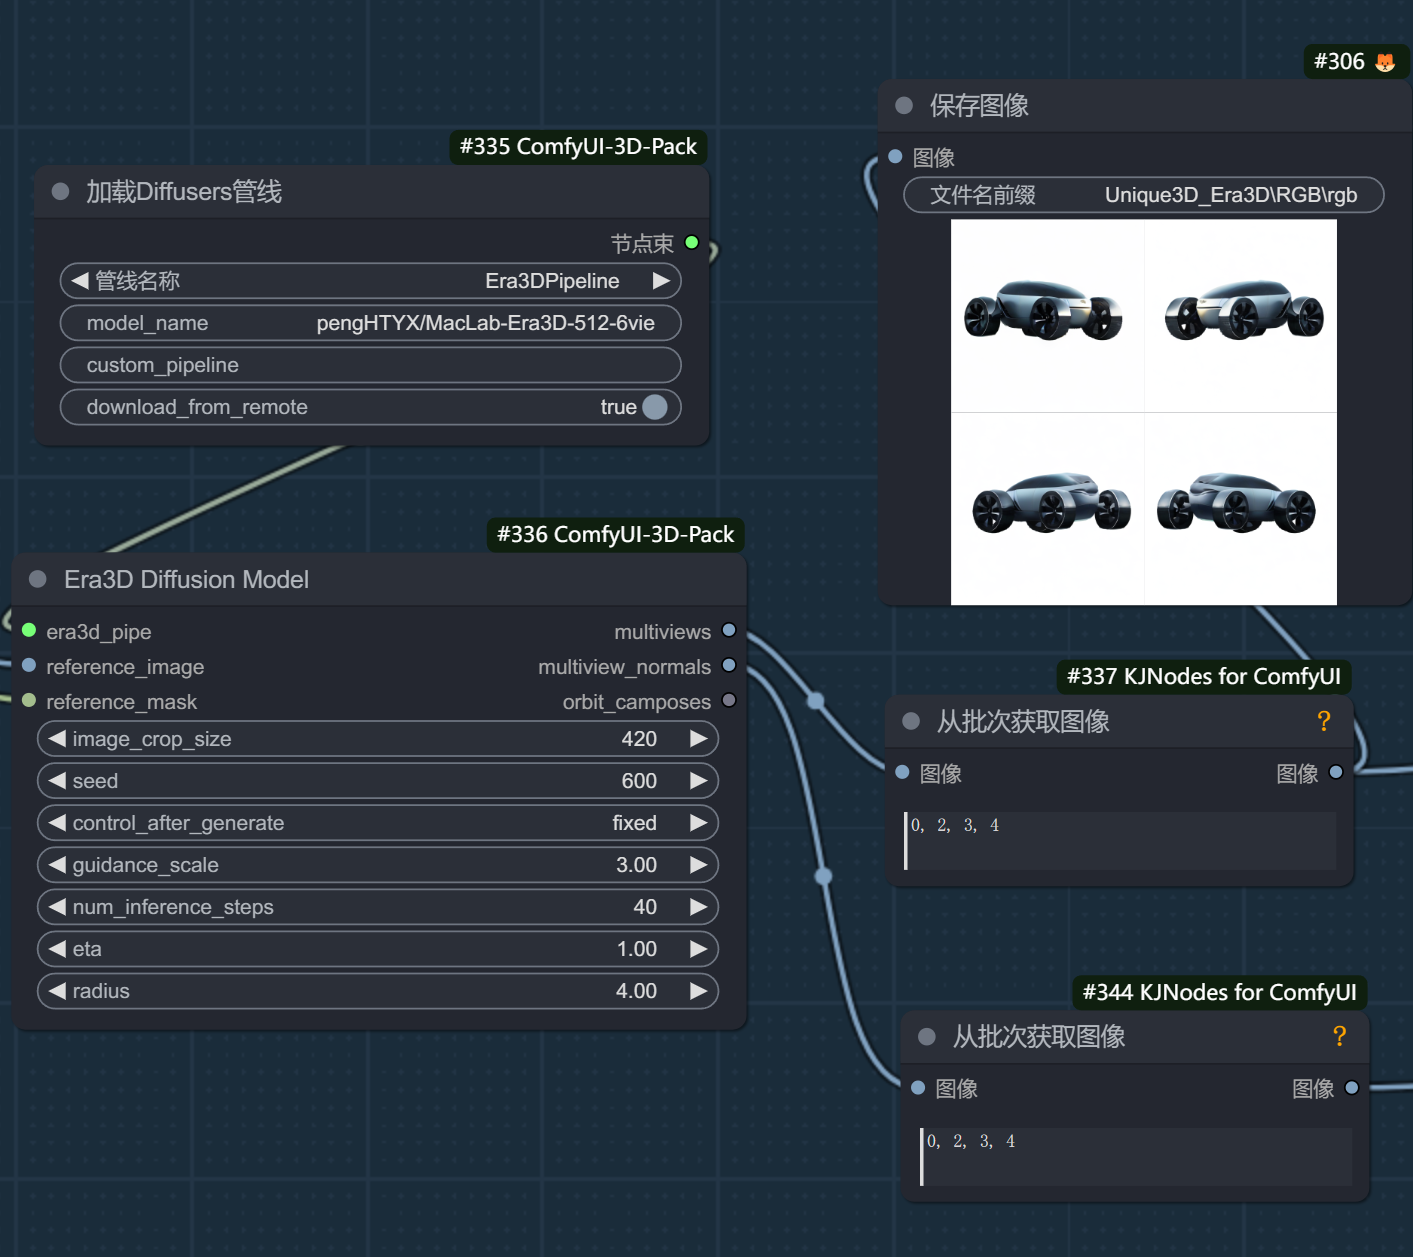Click the link reroute dot near multiviews wire
This screenshot has width=1413, height=1257.
point(816,701)
